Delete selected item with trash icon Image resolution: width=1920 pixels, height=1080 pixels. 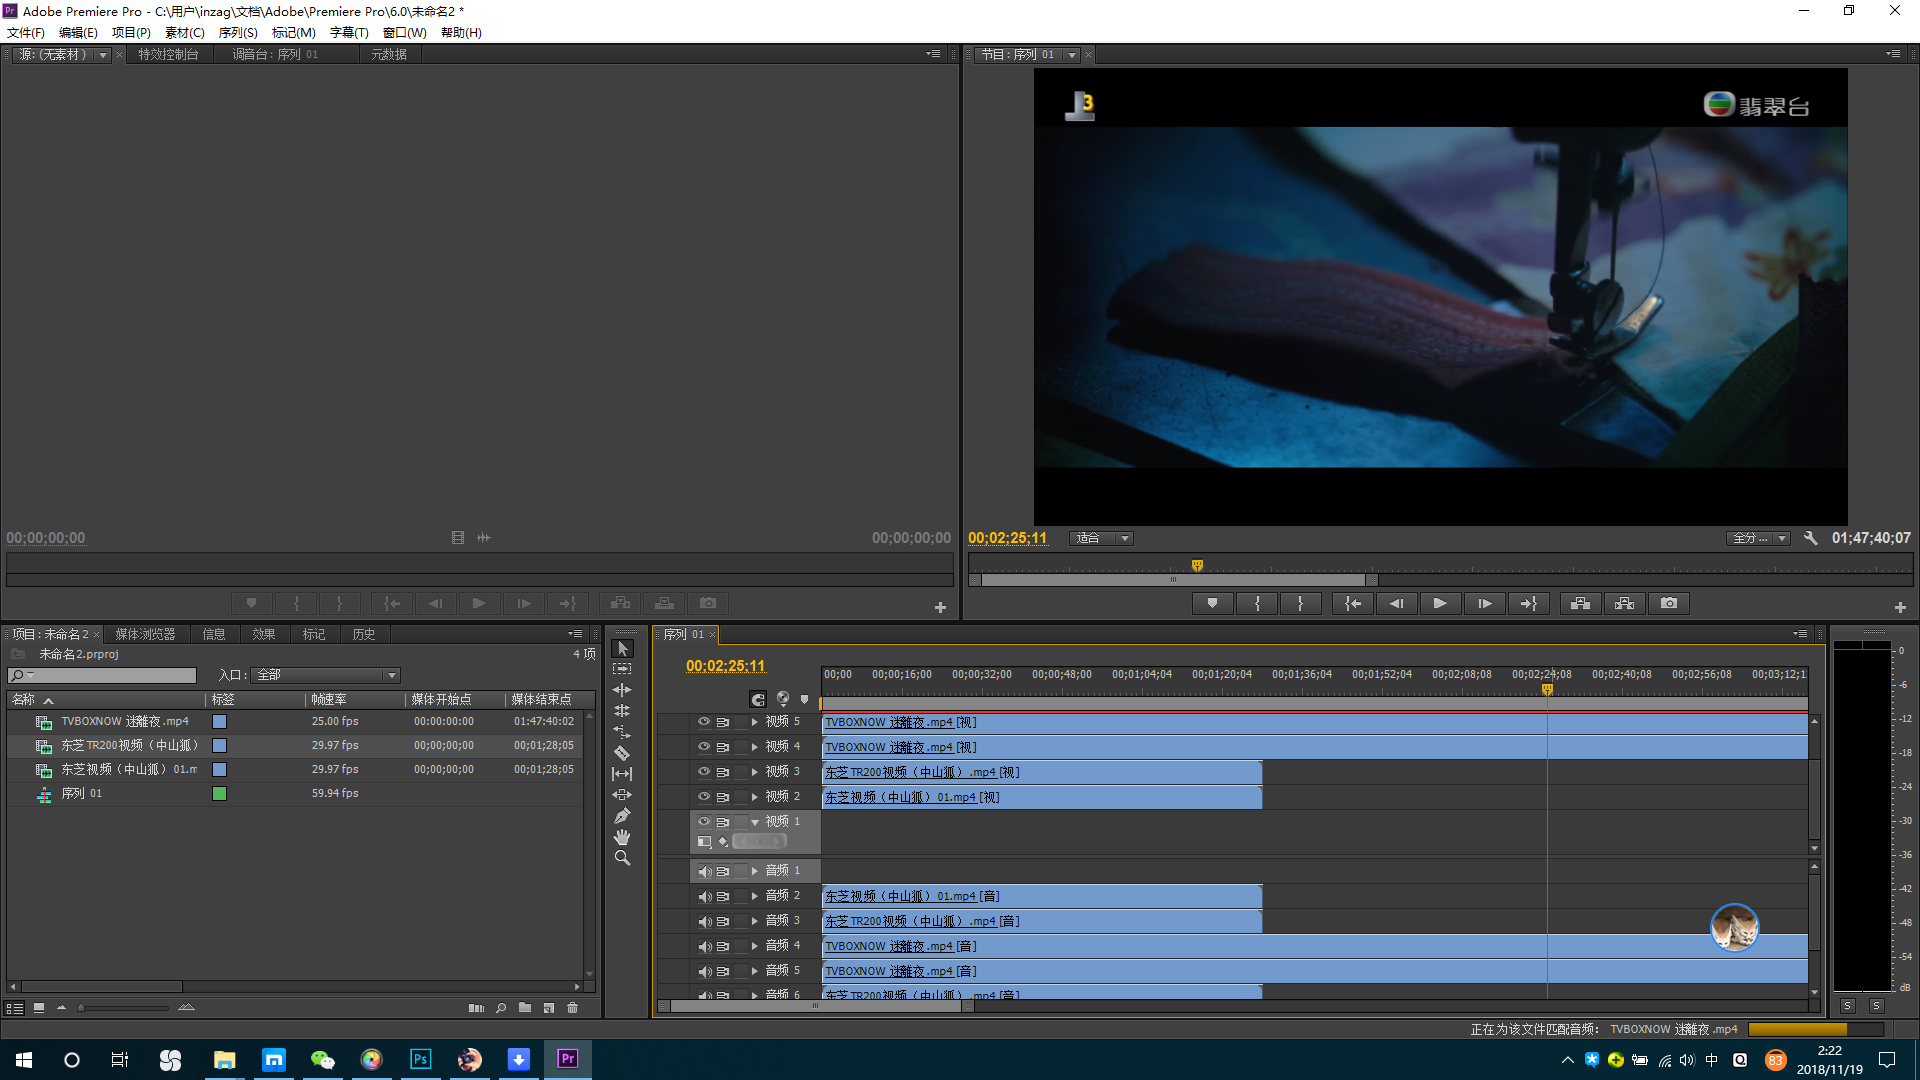click(x=573, y=1008)
